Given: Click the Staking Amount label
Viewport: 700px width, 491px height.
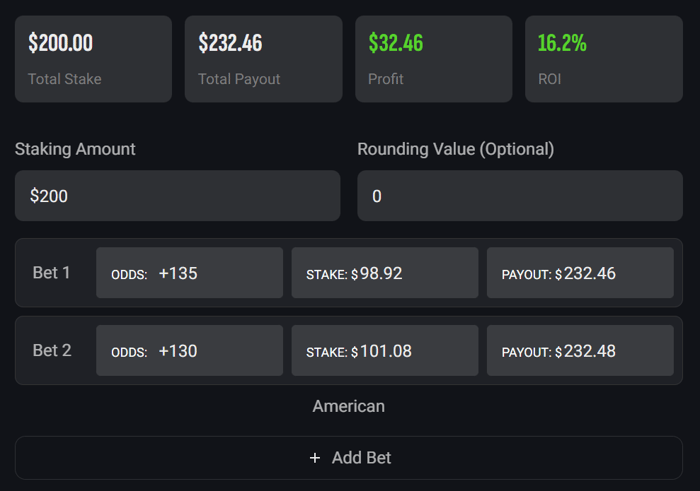Looking at the screenshot, I should tap(75, 149).
